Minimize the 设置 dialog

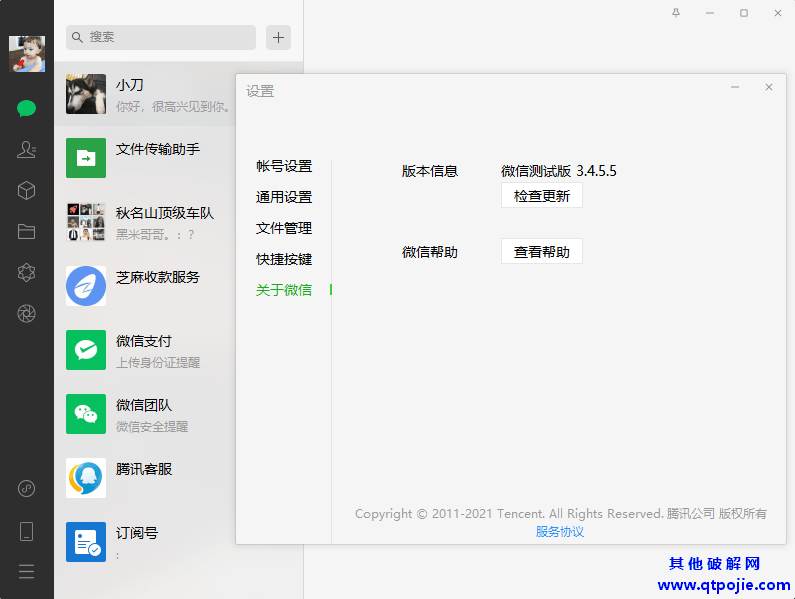[735, 87]
